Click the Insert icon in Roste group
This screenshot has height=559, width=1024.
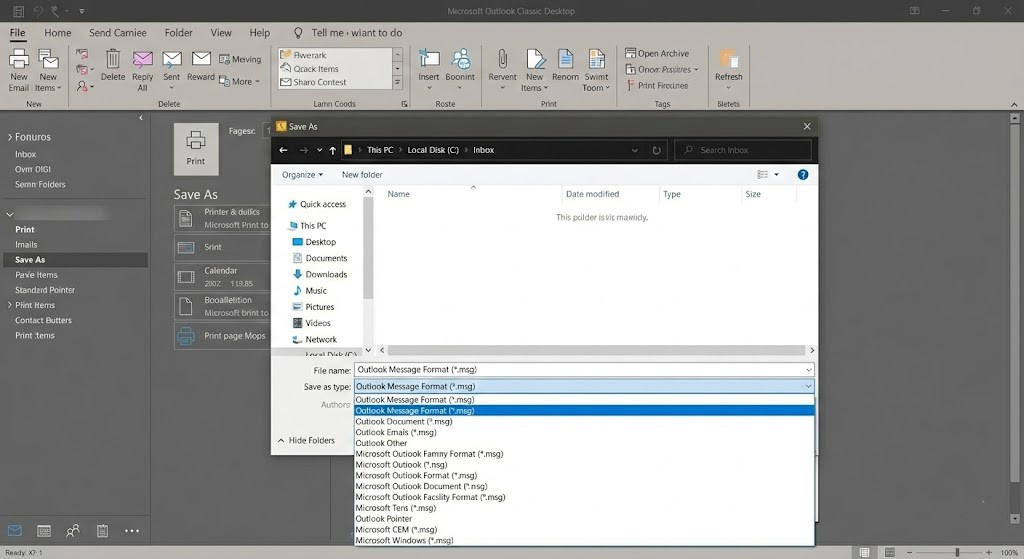click(x=428, y=59)
